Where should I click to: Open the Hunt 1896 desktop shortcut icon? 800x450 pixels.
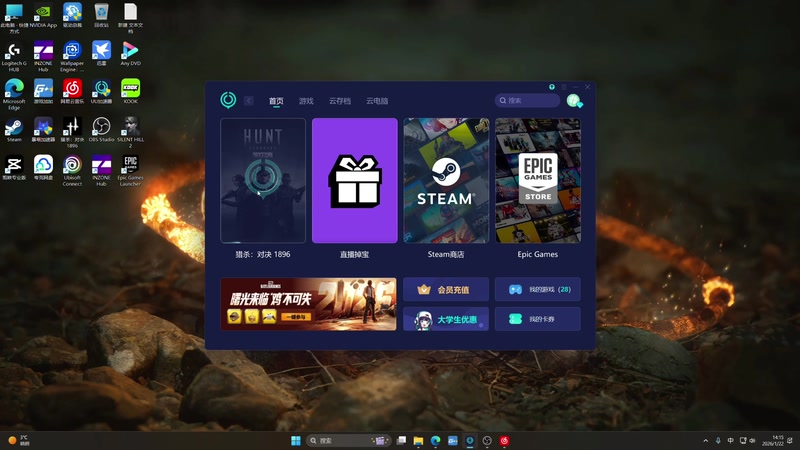click(72, 133)
